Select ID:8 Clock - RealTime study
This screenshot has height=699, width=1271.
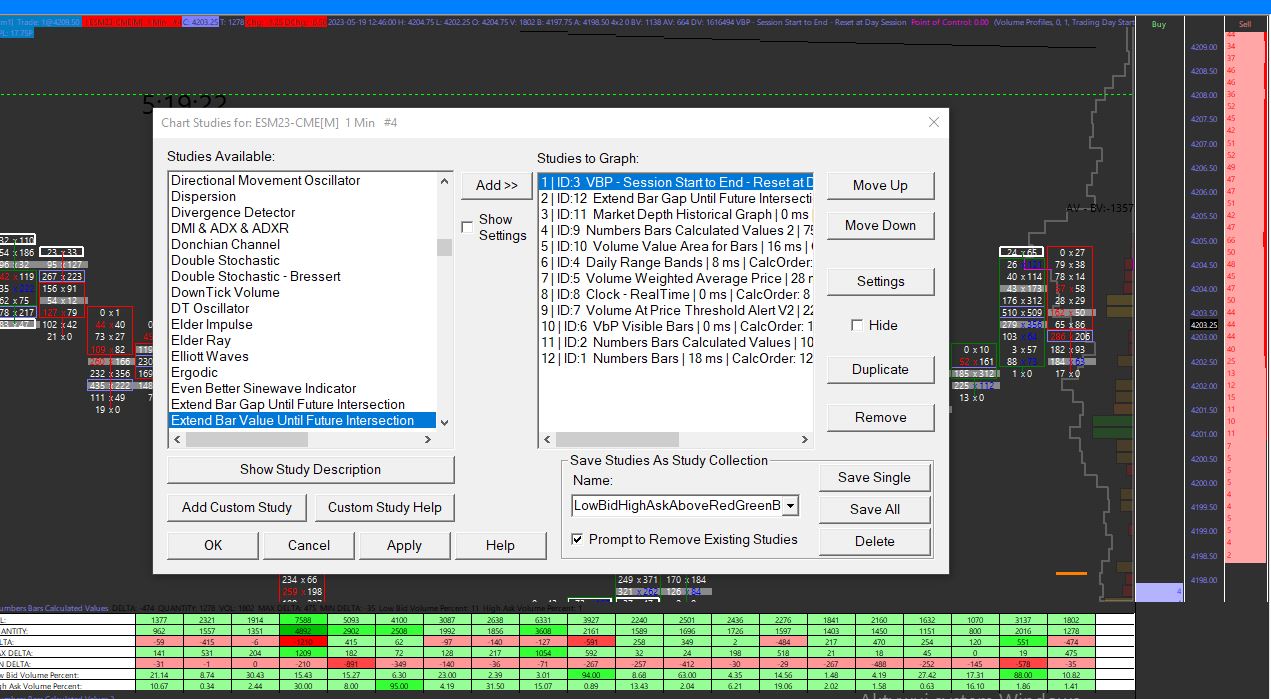click(676, 294)
